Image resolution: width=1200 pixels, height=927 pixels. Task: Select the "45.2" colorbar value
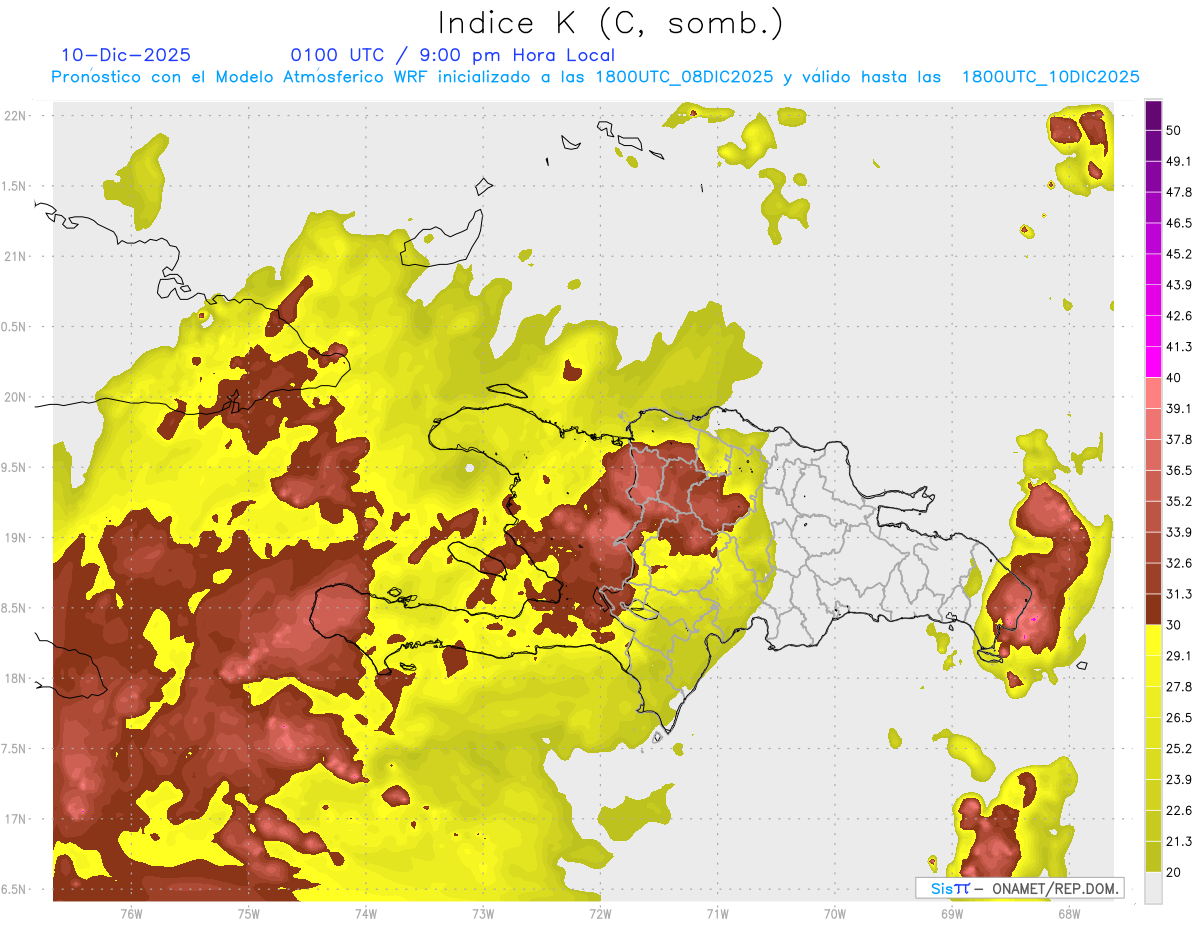tap(1179, 254)
